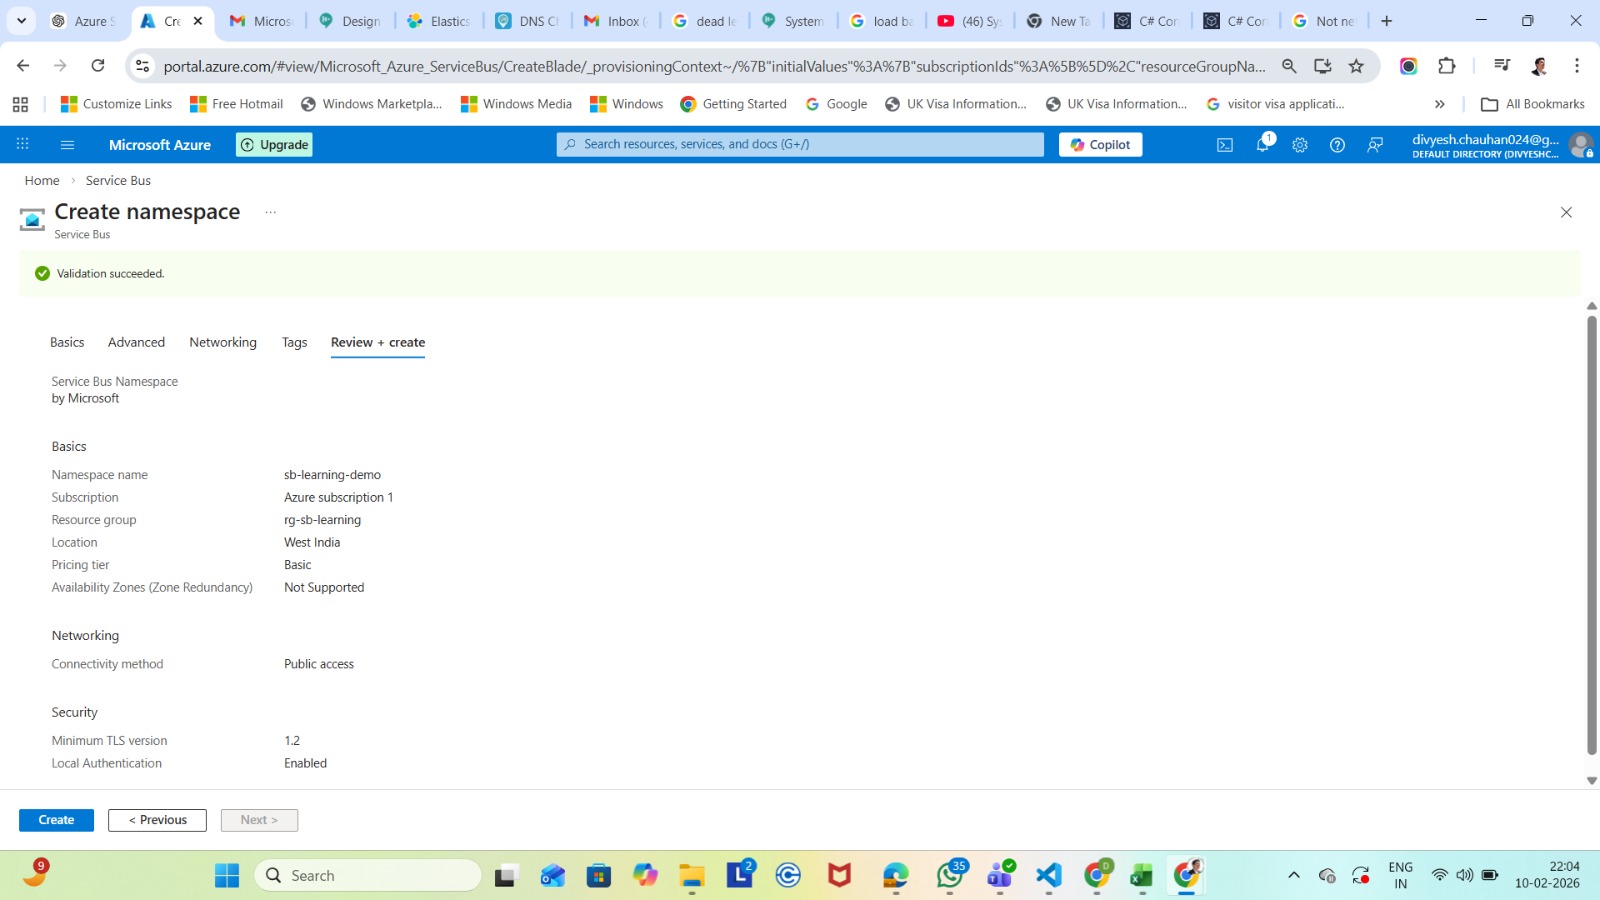This screenshot has height=900, width=1600.
Task: Open the browser media control icon
Action: click(x=1502, y=66)
